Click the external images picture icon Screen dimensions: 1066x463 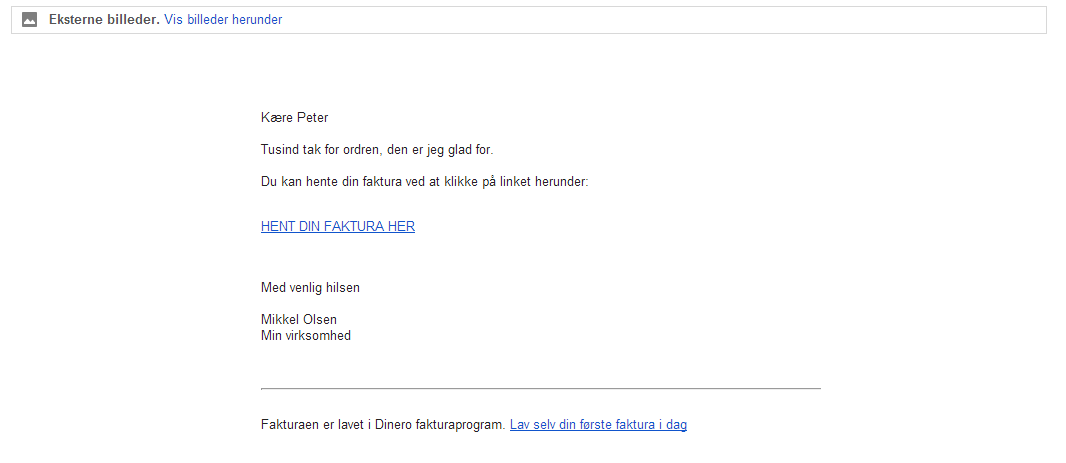pos(29,20)
